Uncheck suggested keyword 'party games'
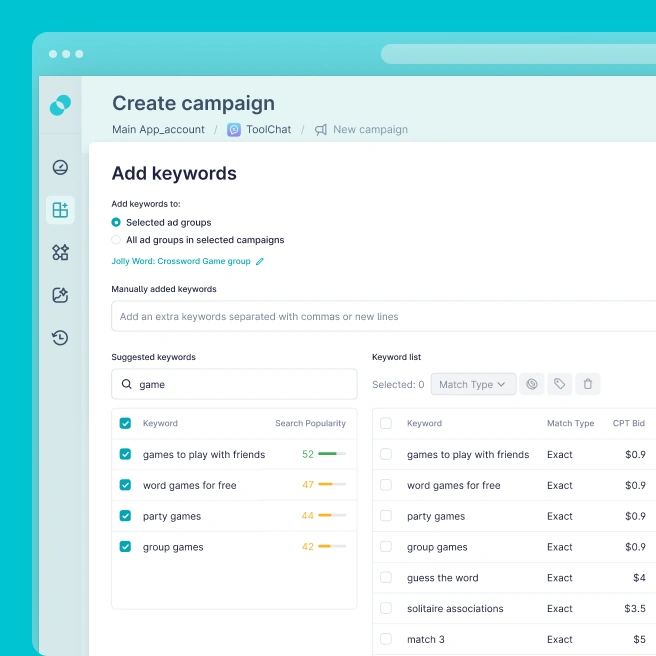 coord(125,516)
